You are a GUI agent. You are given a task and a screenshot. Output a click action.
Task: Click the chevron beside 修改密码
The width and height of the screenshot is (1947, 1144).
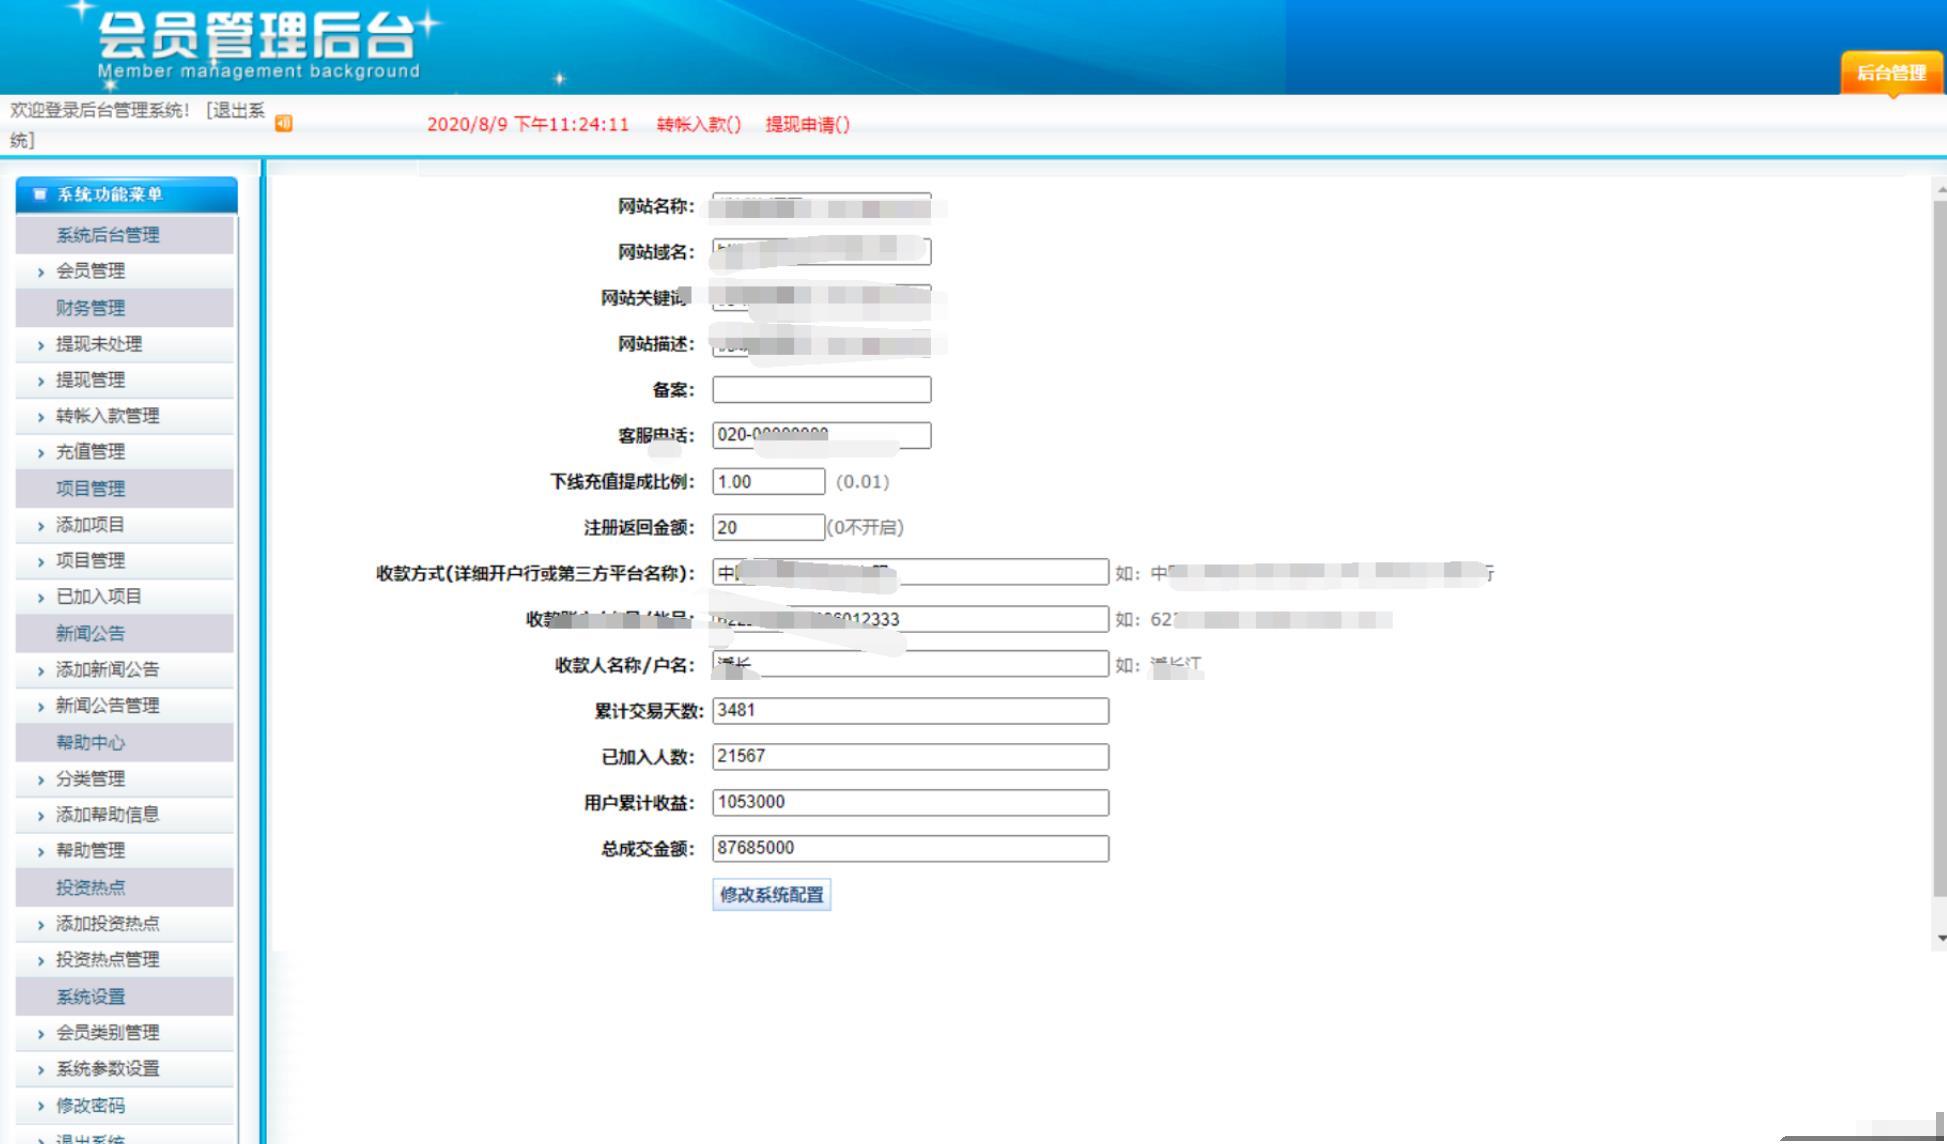point(41,1107)
